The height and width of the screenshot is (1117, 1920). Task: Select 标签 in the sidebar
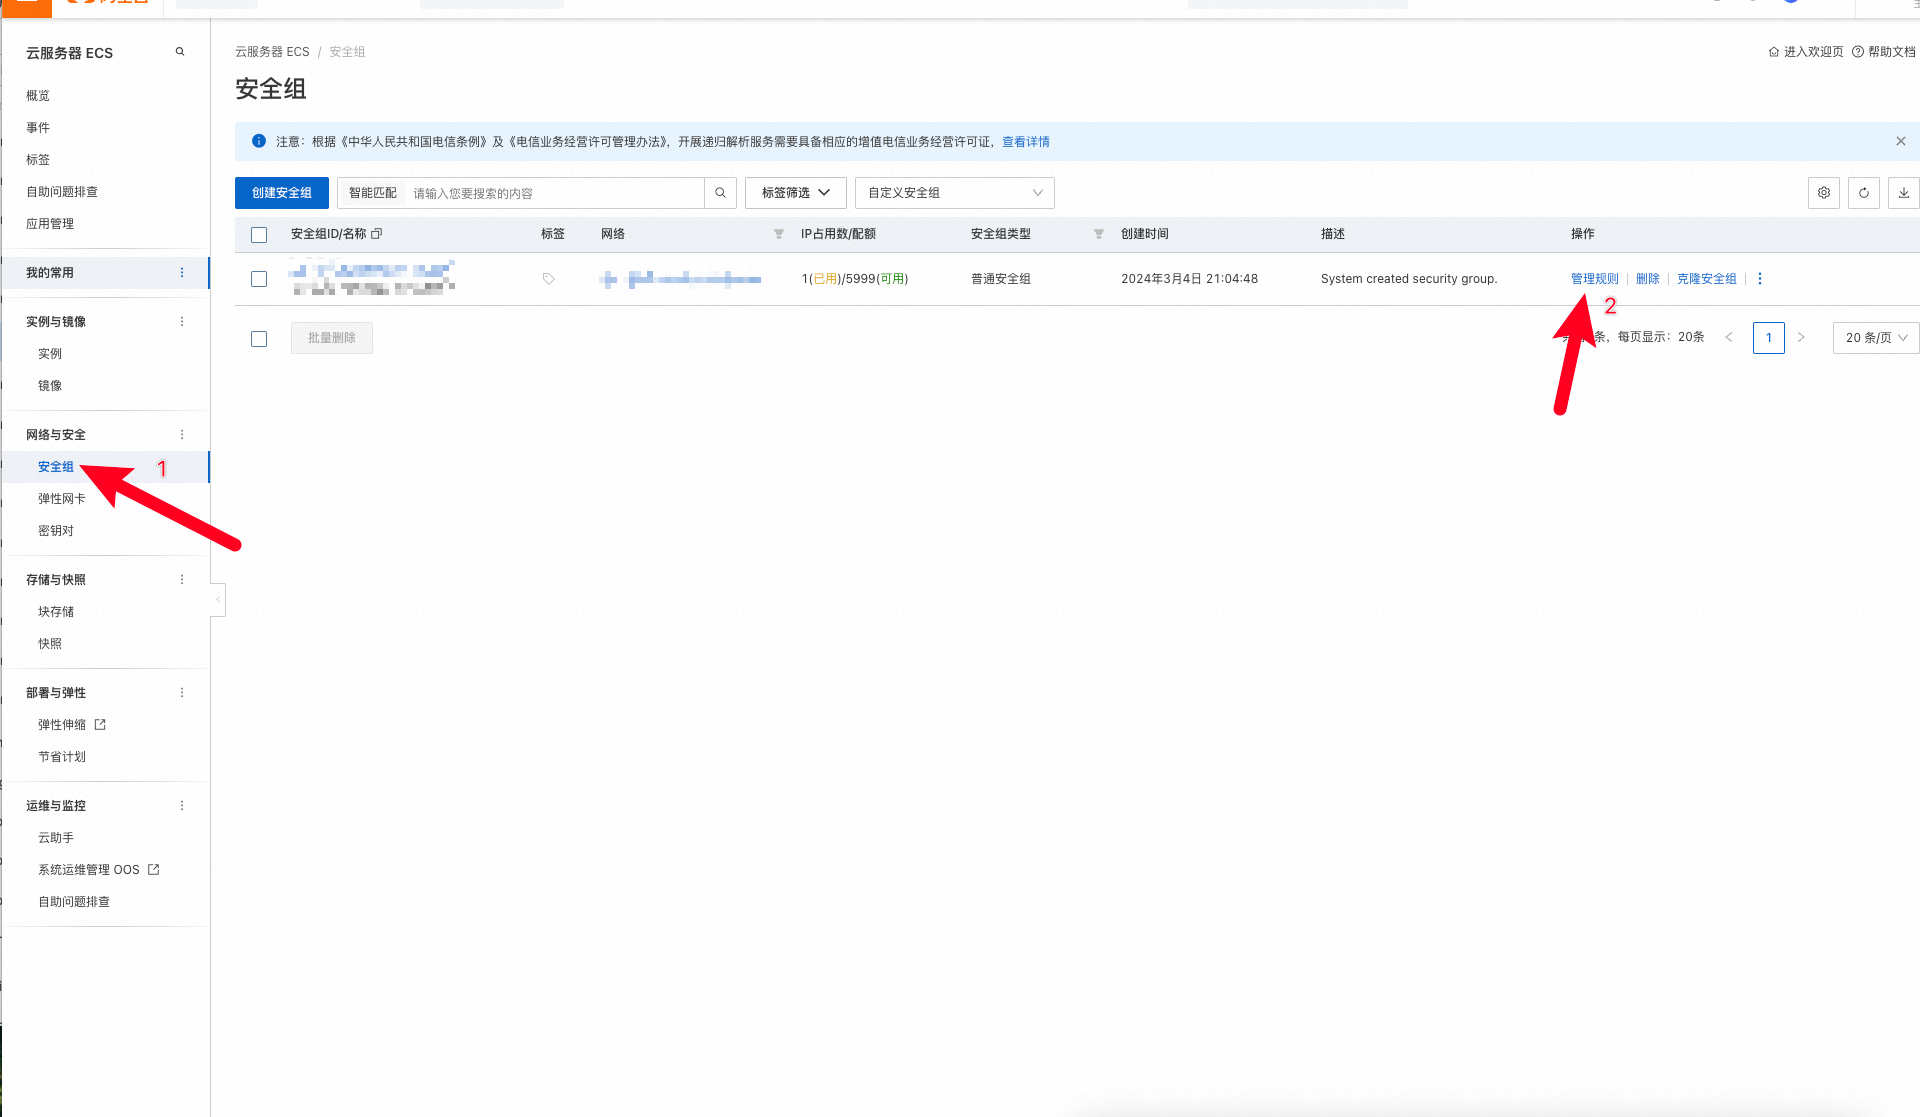tap(38, 160)
